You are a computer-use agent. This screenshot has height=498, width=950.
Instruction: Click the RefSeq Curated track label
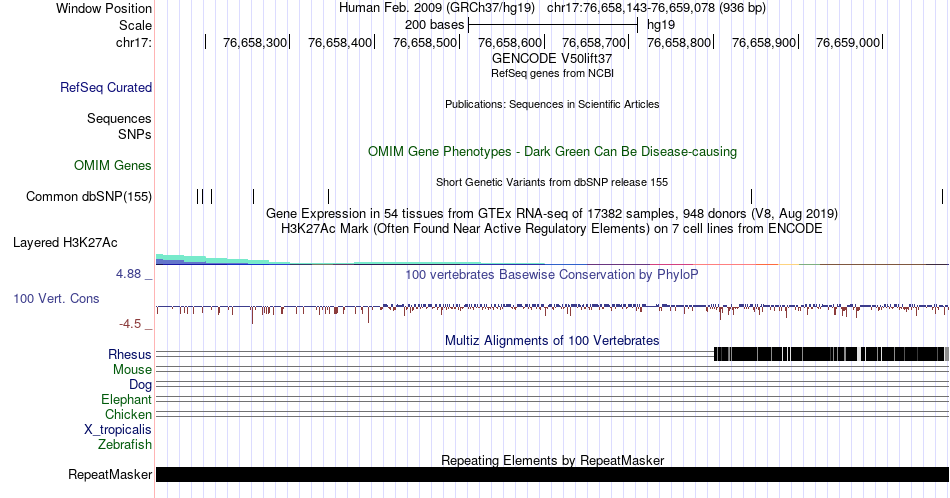(x=106, y=87)
